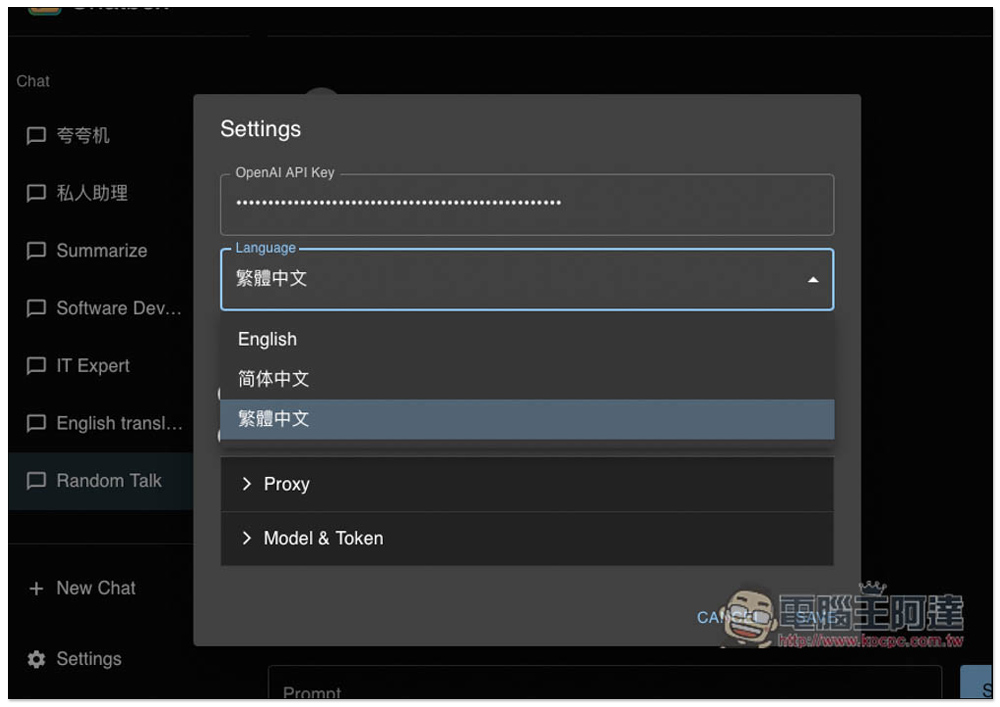The height and width of the screenshot is (707, 1000).
Task: Click the gear icon for Settings in sidebar
Action: pyautogui.click(x=36, y=659)
